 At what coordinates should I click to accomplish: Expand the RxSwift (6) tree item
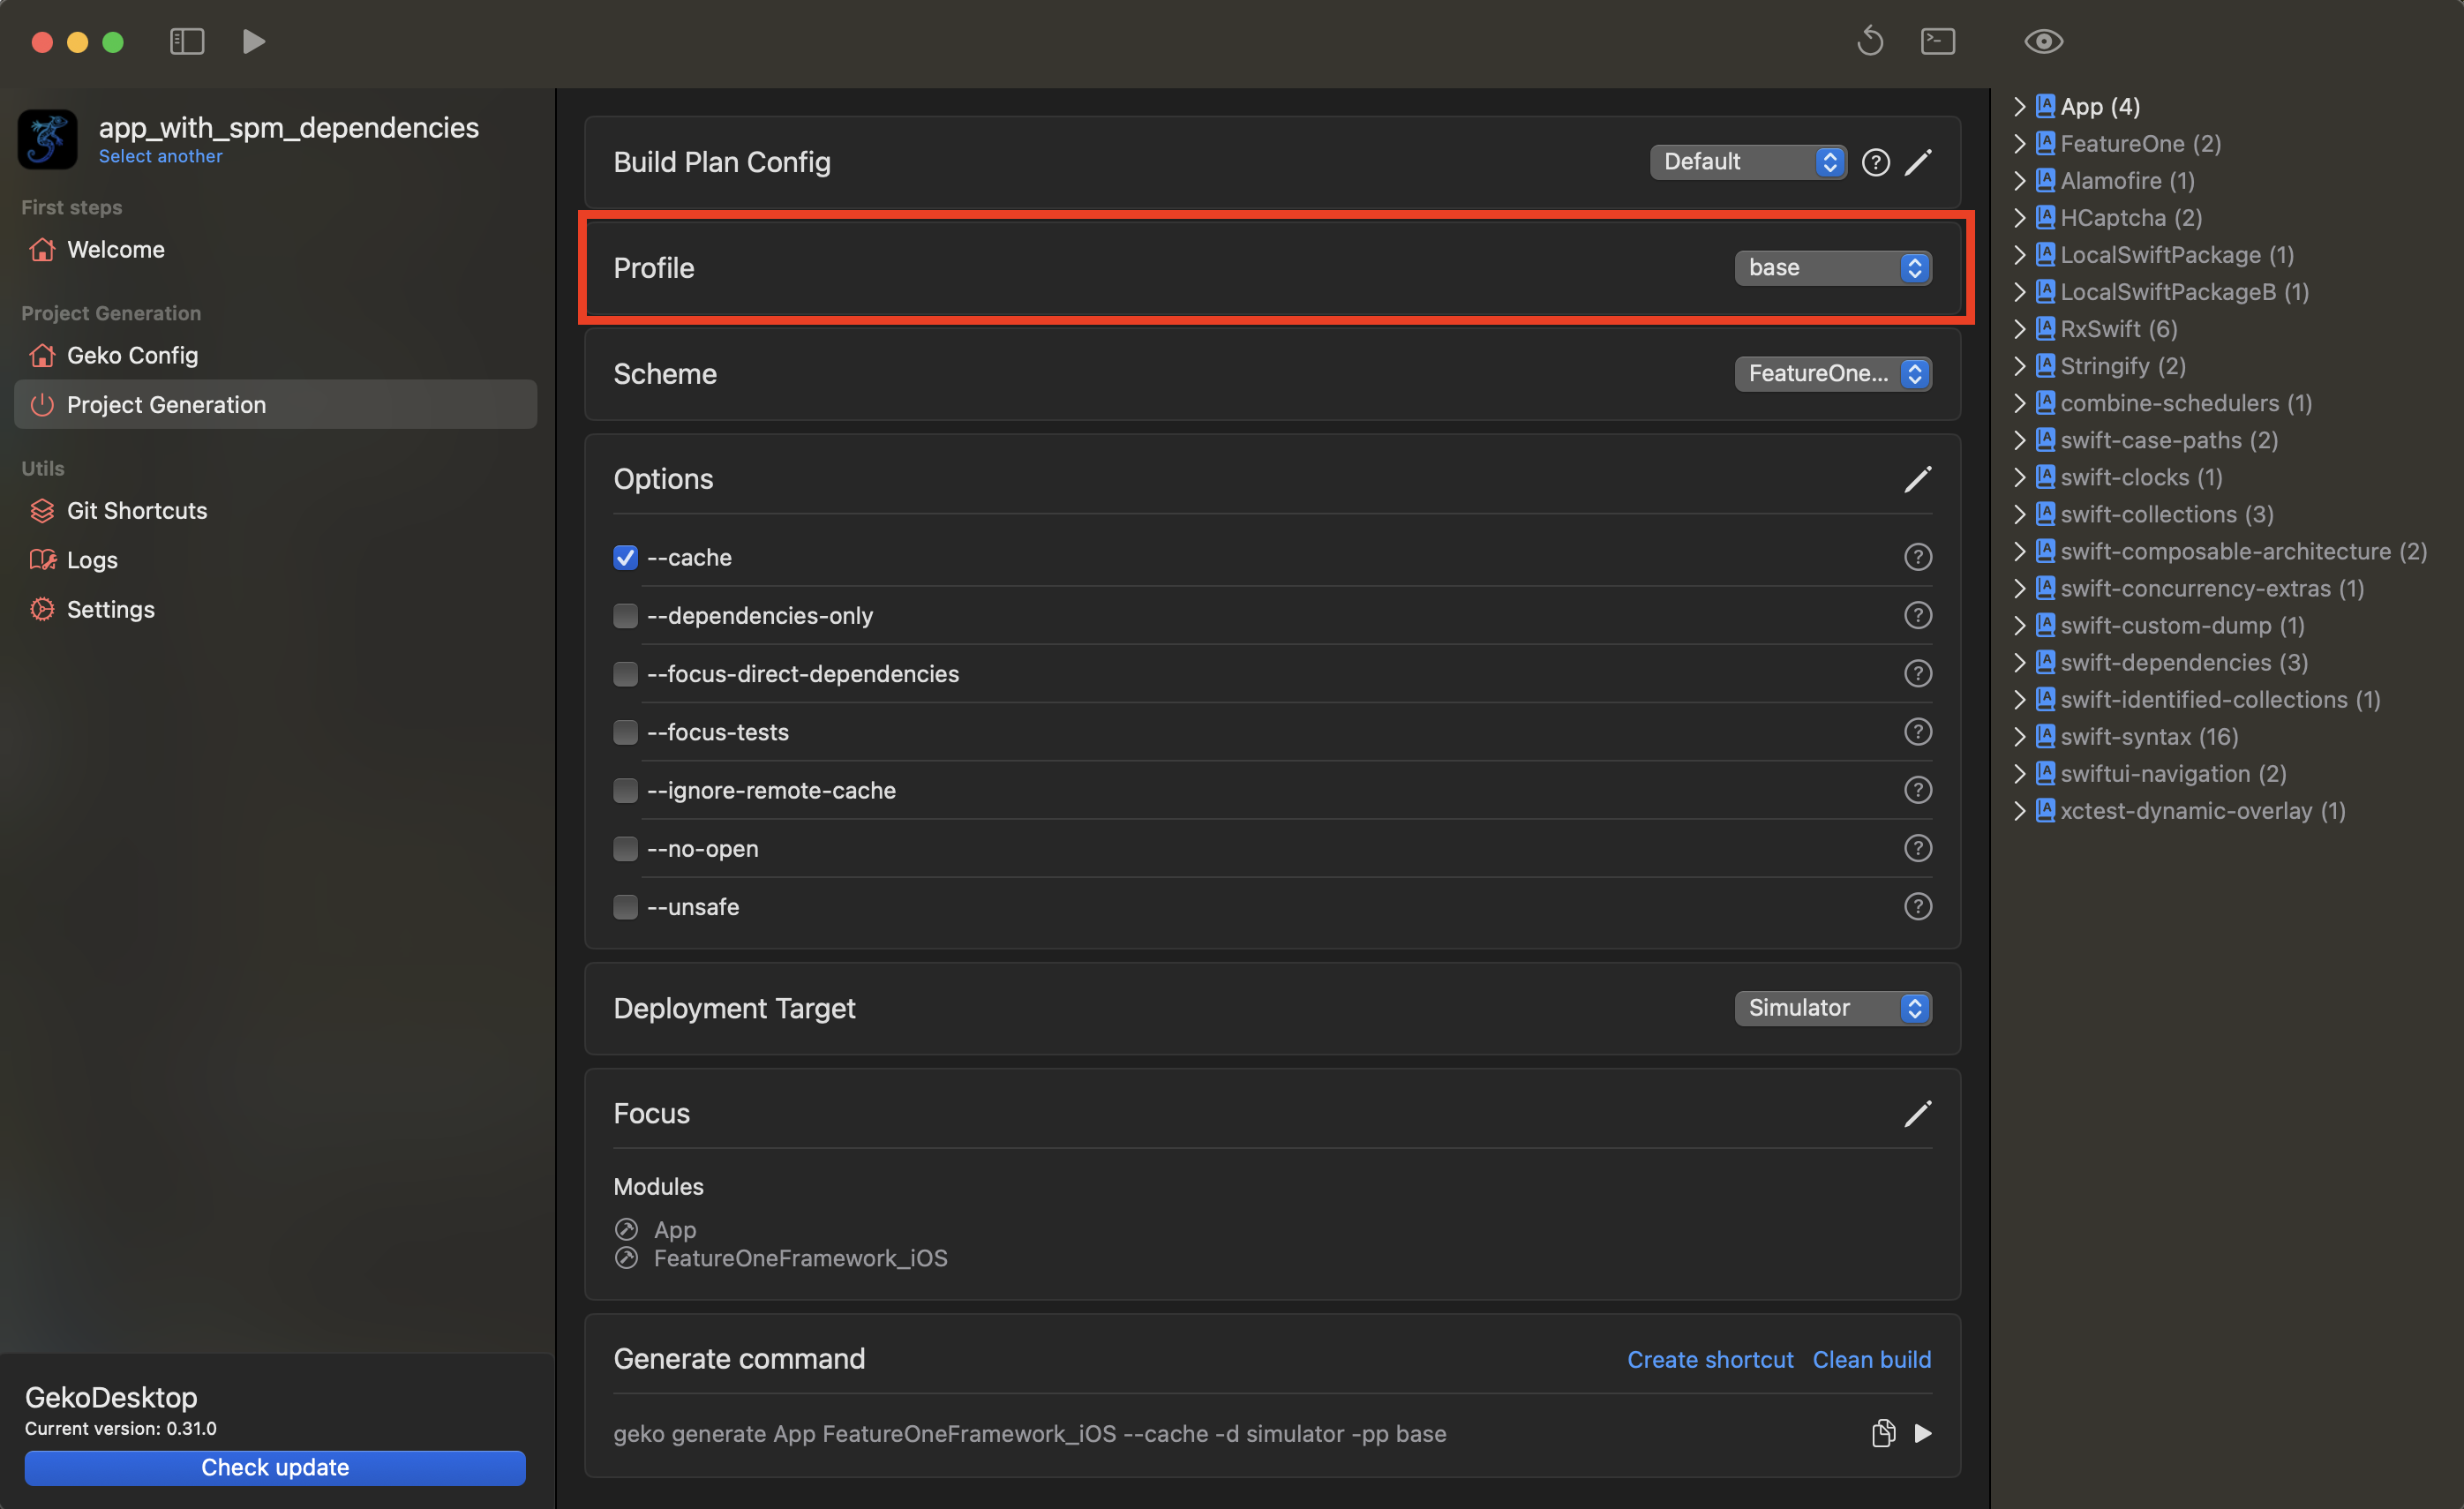point(2019,329)
